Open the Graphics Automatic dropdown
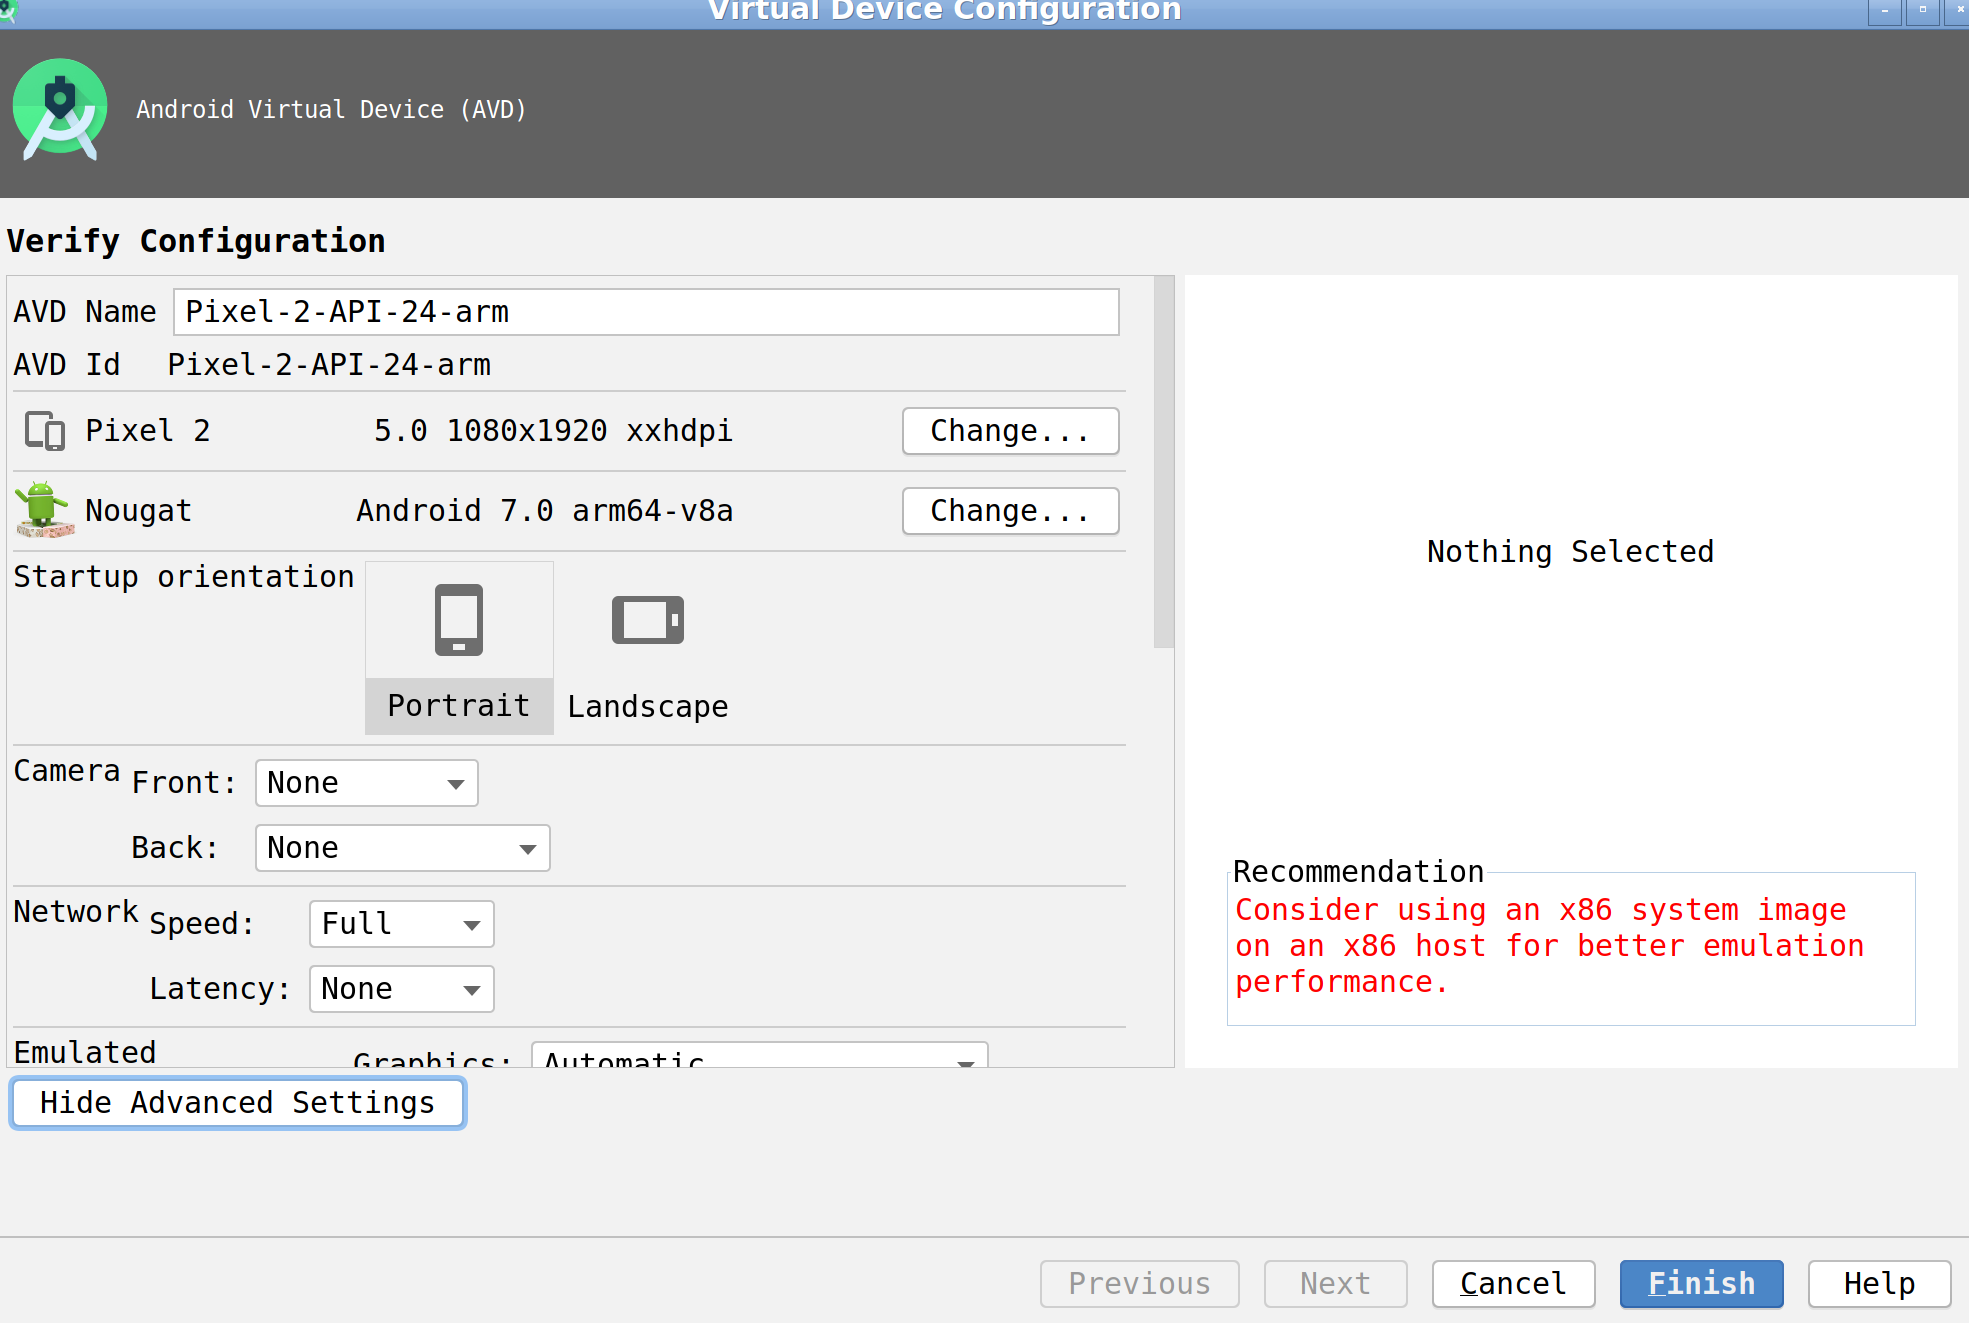Viewport: 1969px width, 1323px height. pos(760,1055)
